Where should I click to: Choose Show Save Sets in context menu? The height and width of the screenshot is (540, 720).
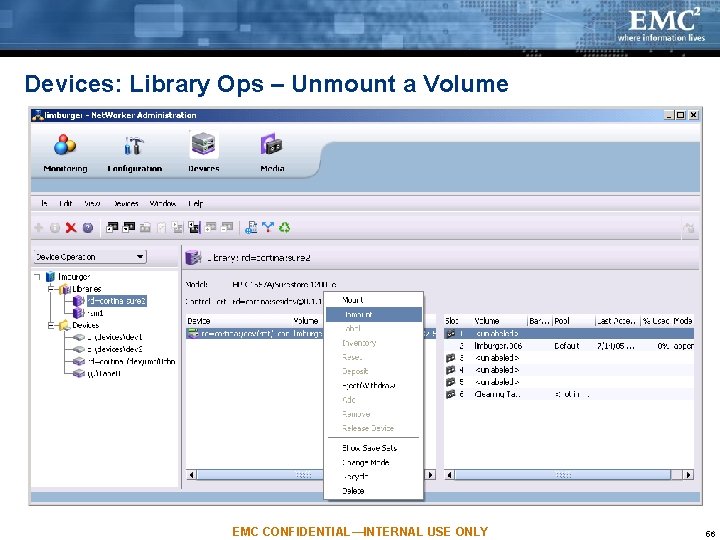pos(374,448)
